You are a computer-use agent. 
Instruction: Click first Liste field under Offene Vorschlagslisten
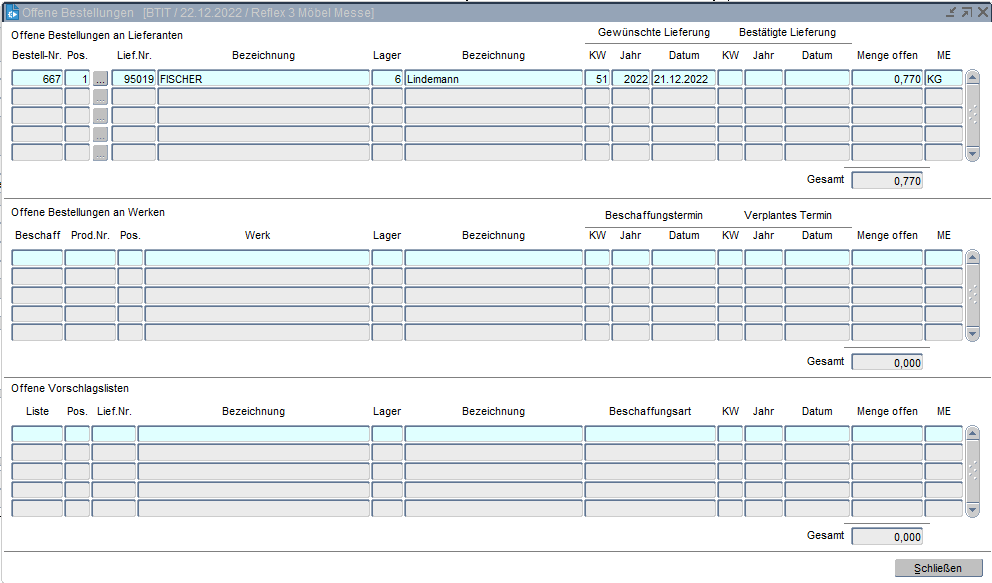37,434
